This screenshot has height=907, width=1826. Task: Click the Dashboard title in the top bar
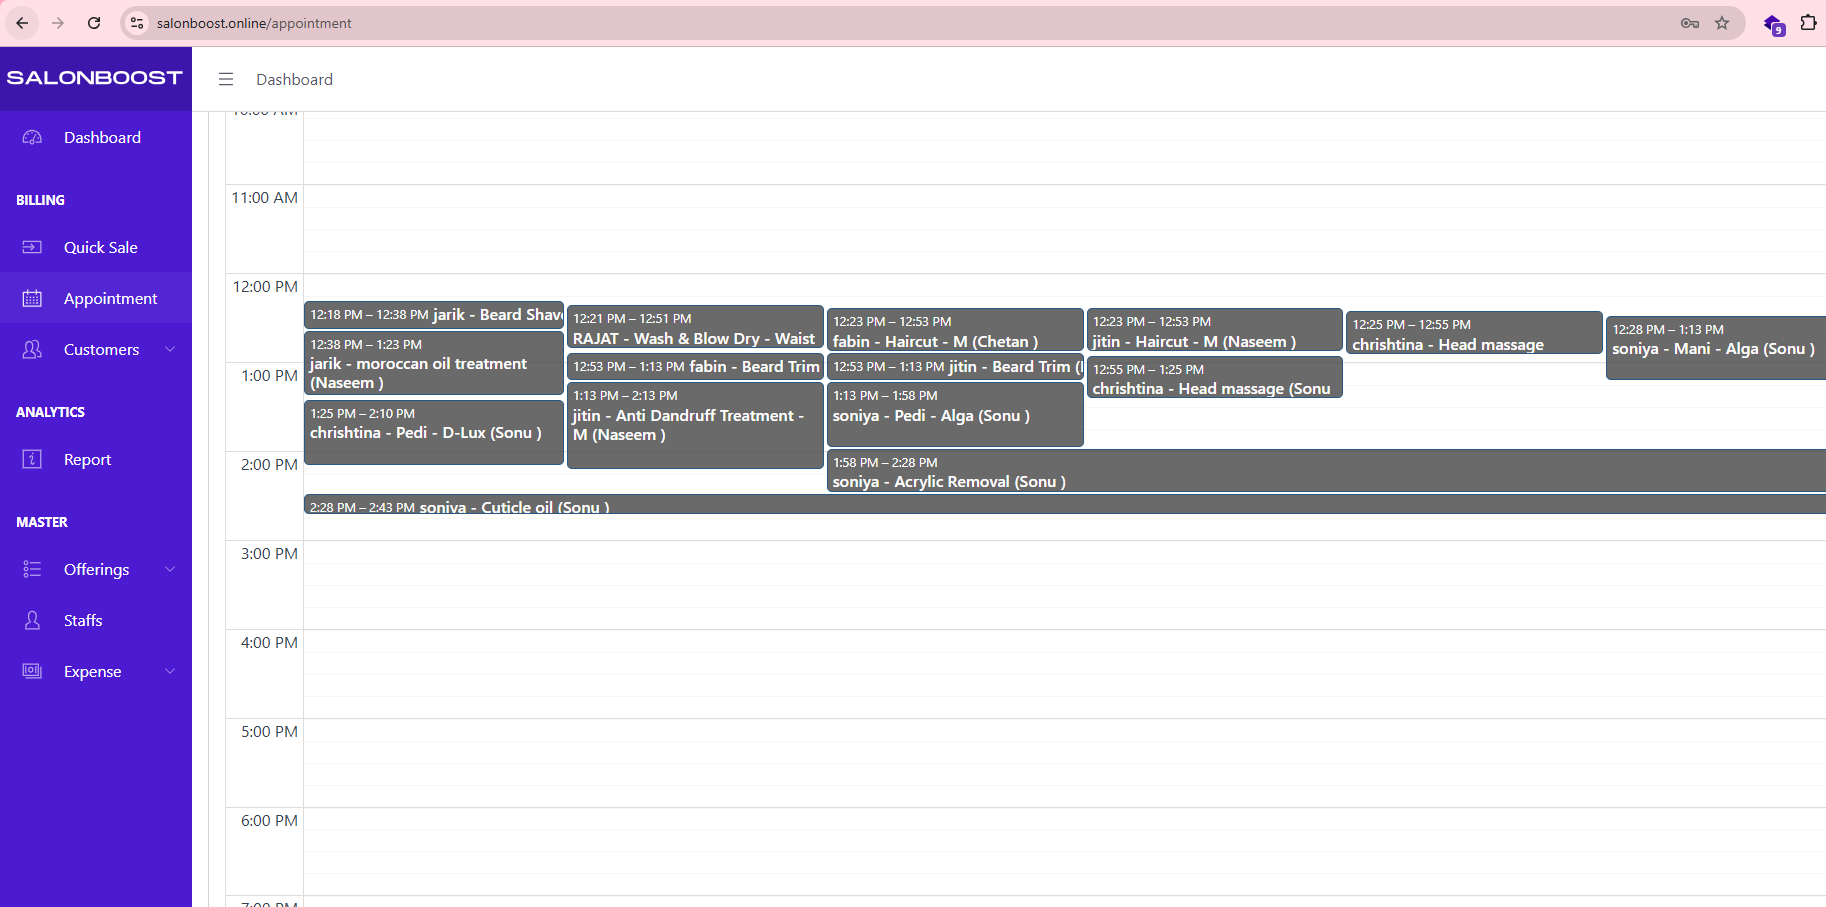pos(294,79)
